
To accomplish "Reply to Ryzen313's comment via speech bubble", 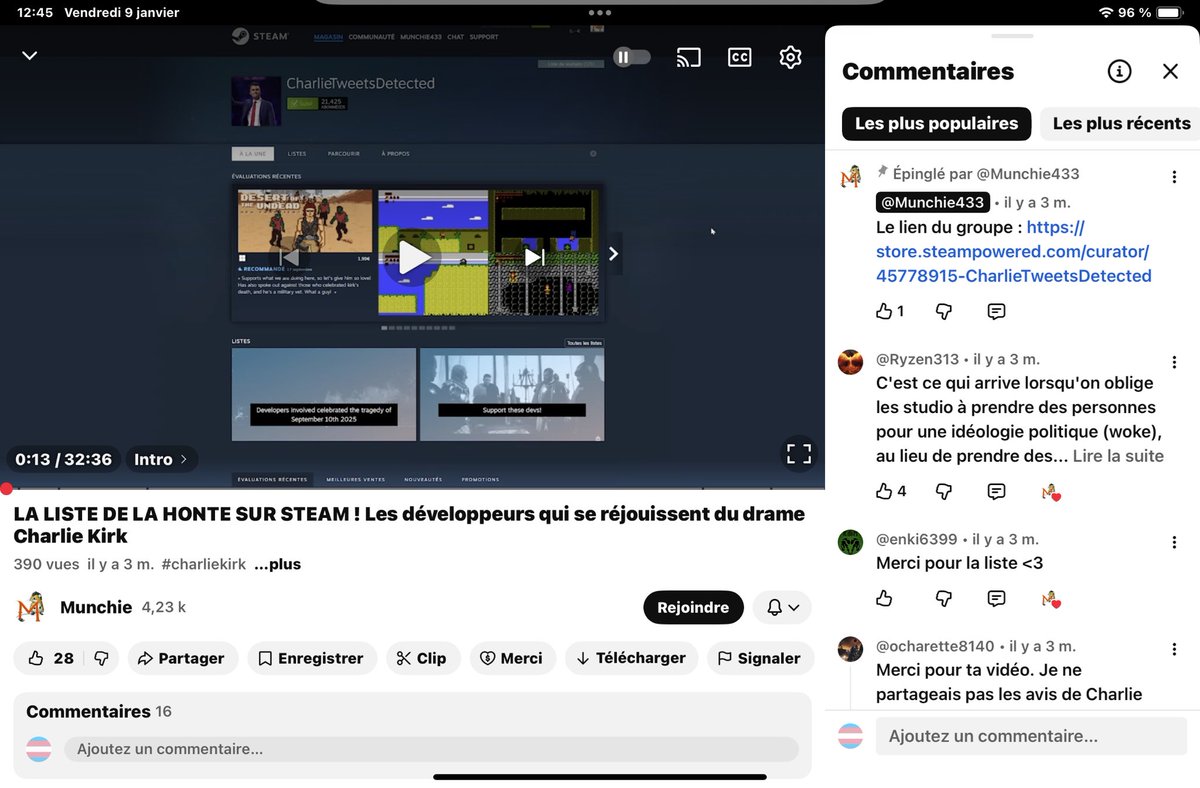I will pyautogui.click(x=996, y=491).
